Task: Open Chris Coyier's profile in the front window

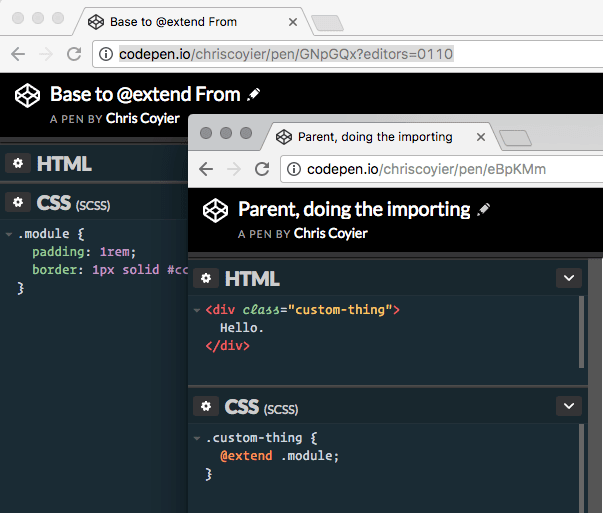Action: 330,233
